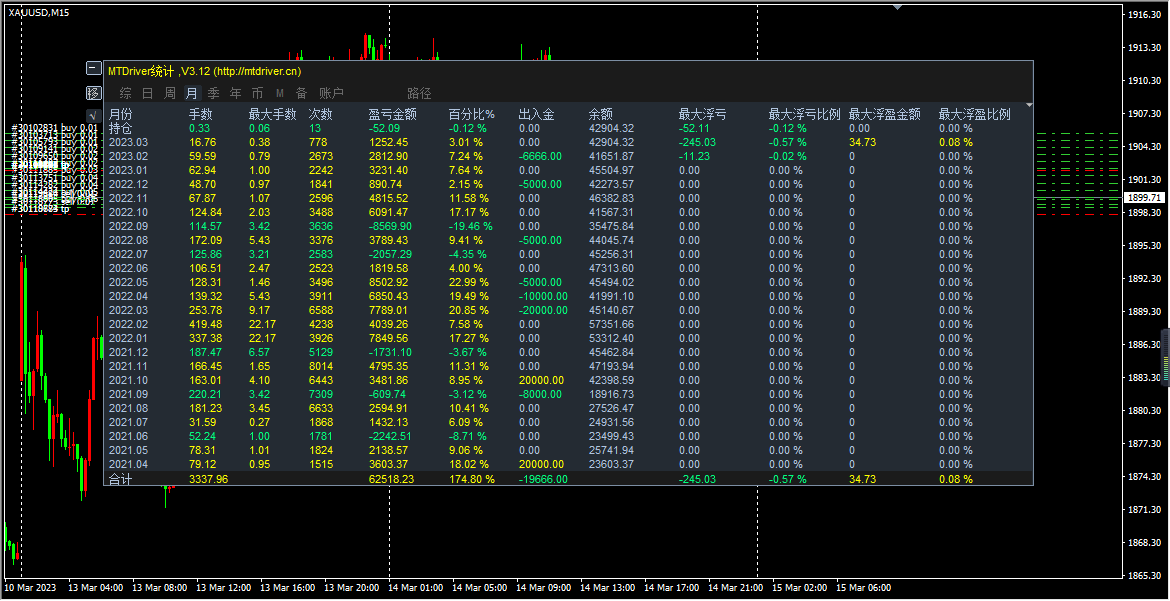Image resolution: width=1170 pixels, height=601 pixels.
Task: Click the 合计 totals row label
Action: pos(120,479)
